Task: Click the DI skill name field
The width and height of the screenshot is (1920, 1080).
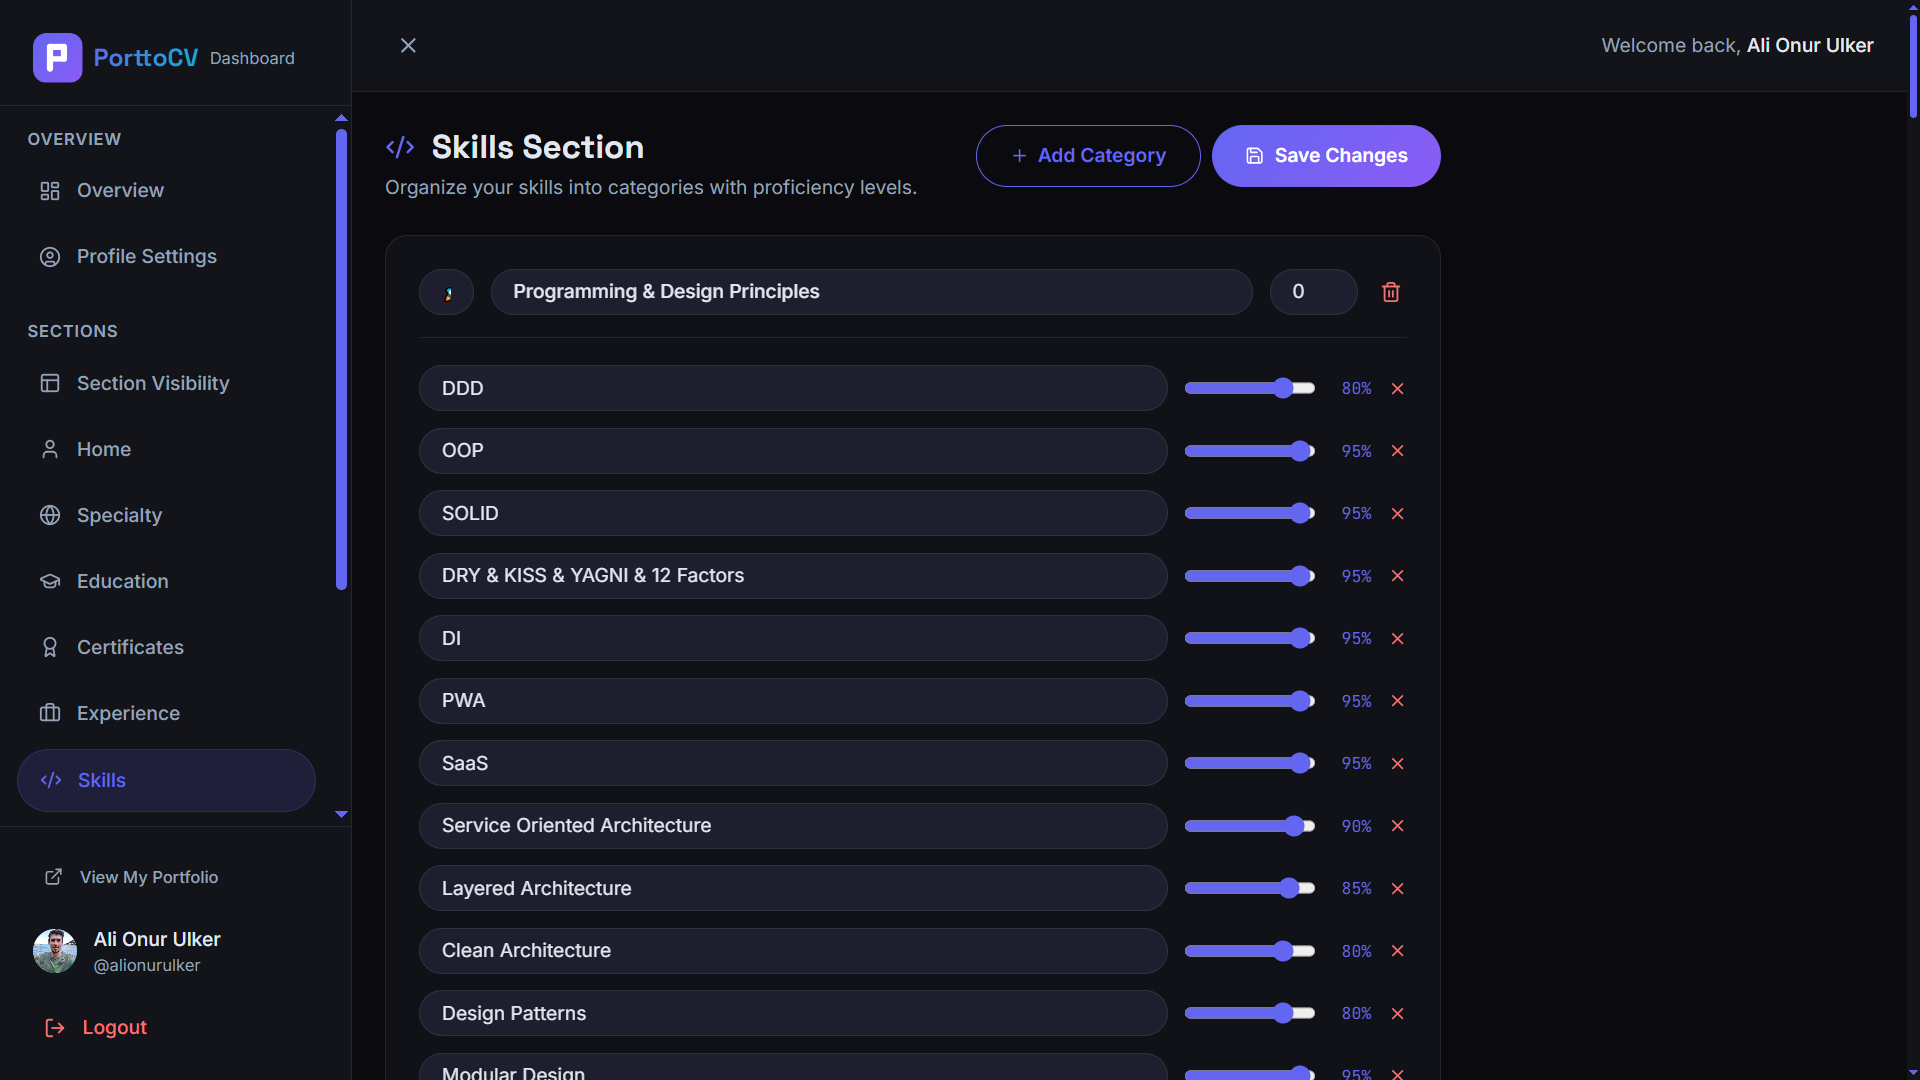Action: 793,638
